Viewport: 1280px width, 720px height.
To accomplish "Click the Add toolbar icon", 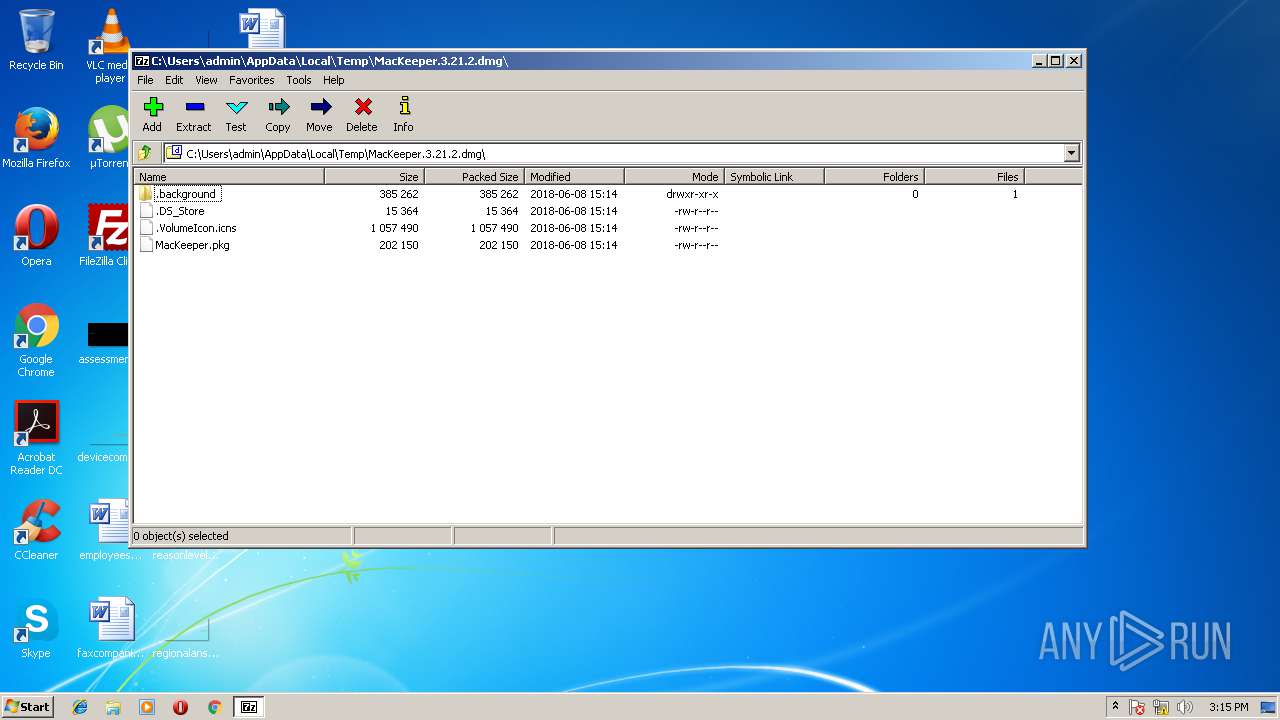I will (152, 114).
